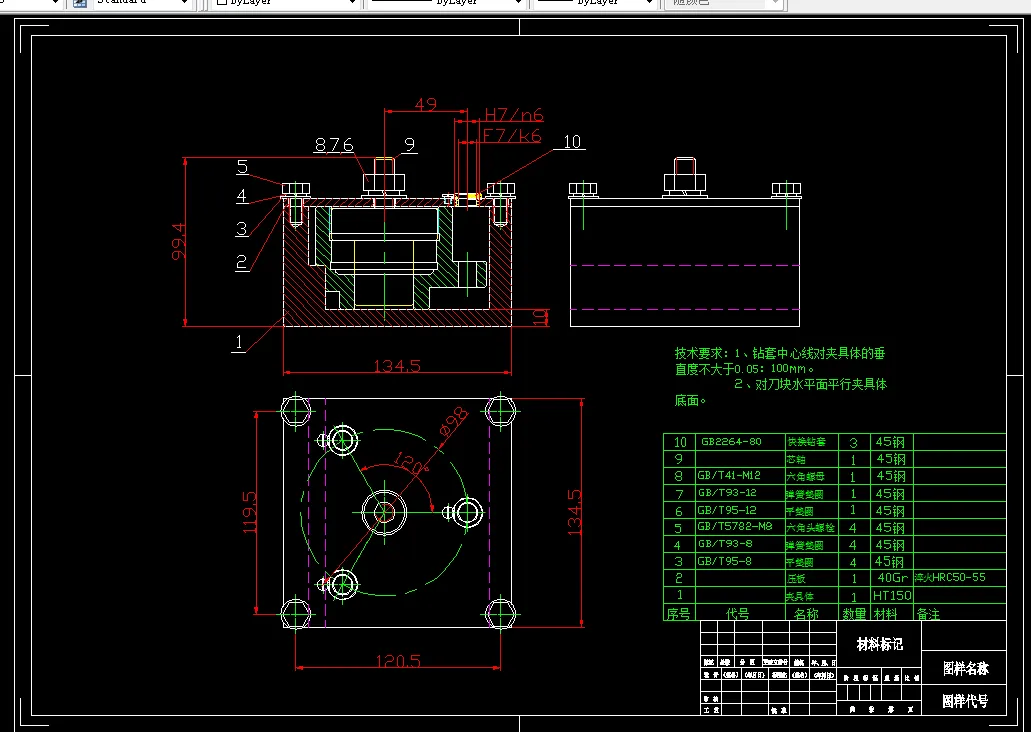Open the color ByLayer dropdown
1031x732 pixels.
pyautogui.click(x=285, y=3)
